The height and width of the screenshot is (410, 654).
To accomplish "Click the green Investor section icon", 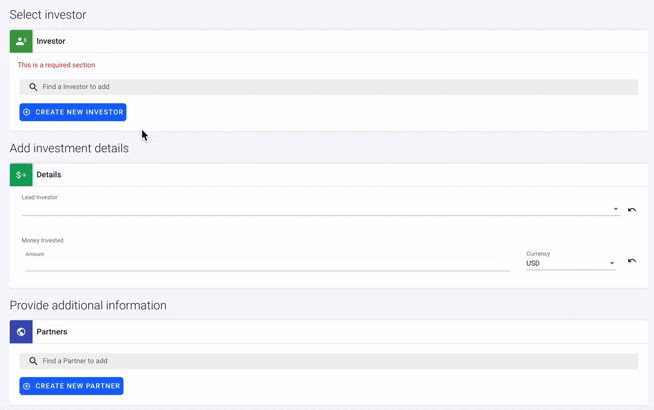I will 21,41.
